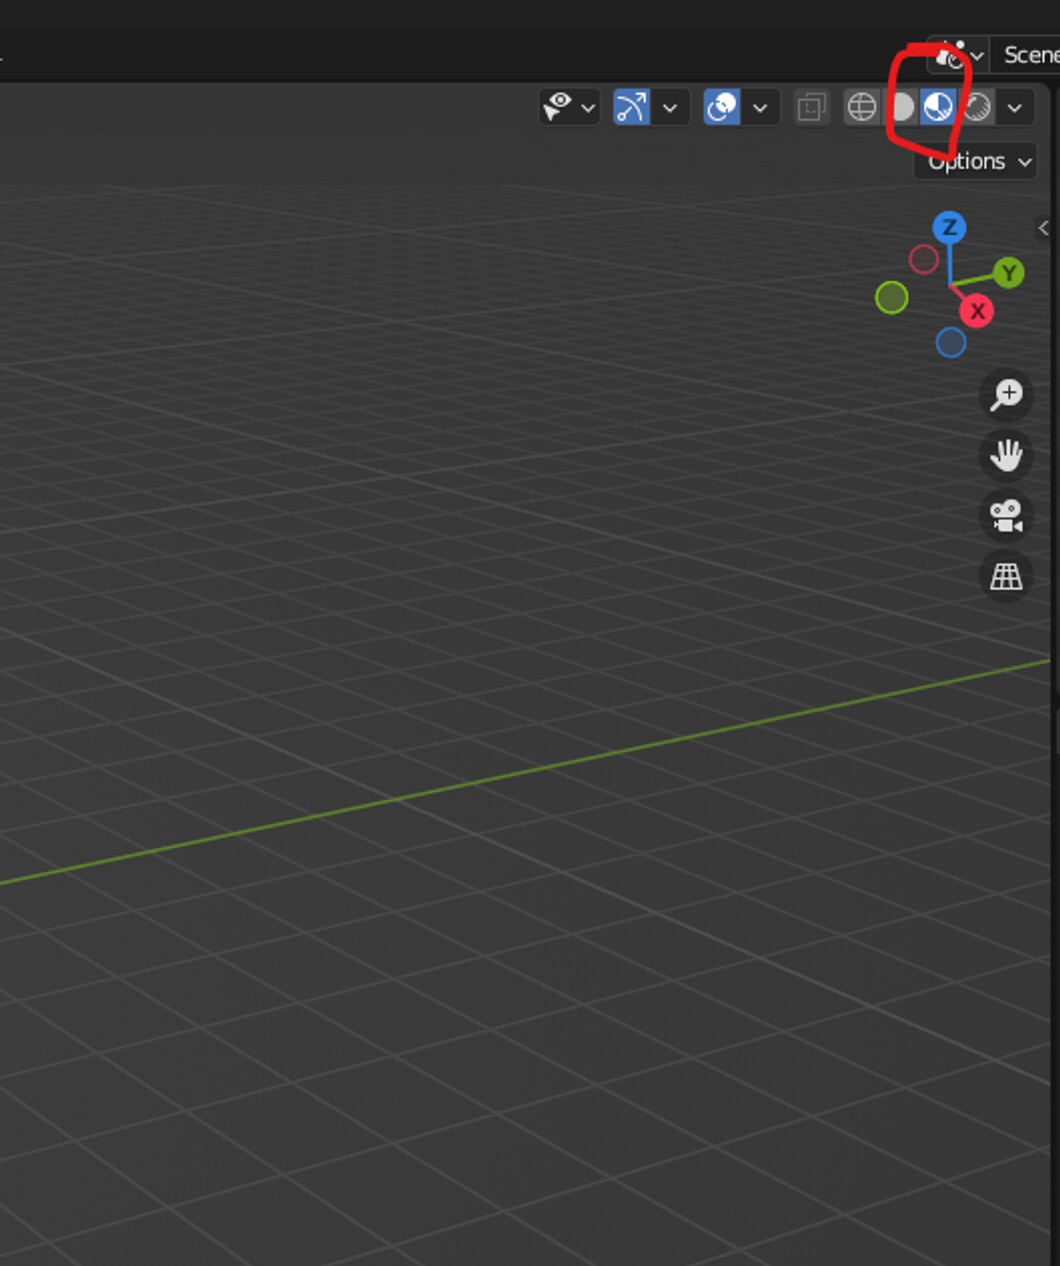Open the overlays settings dropdown arrow
The height and width of the screenshot is (1266, 1060).
tap(761, 107)
